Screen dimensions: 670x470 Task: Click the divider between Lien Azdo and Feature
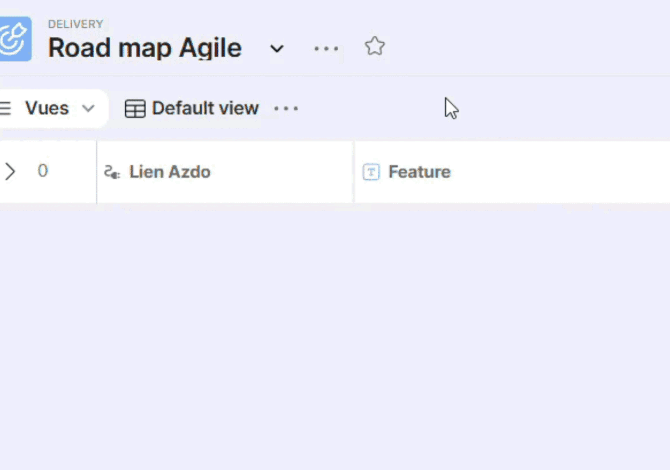click(x=354, y=172)
